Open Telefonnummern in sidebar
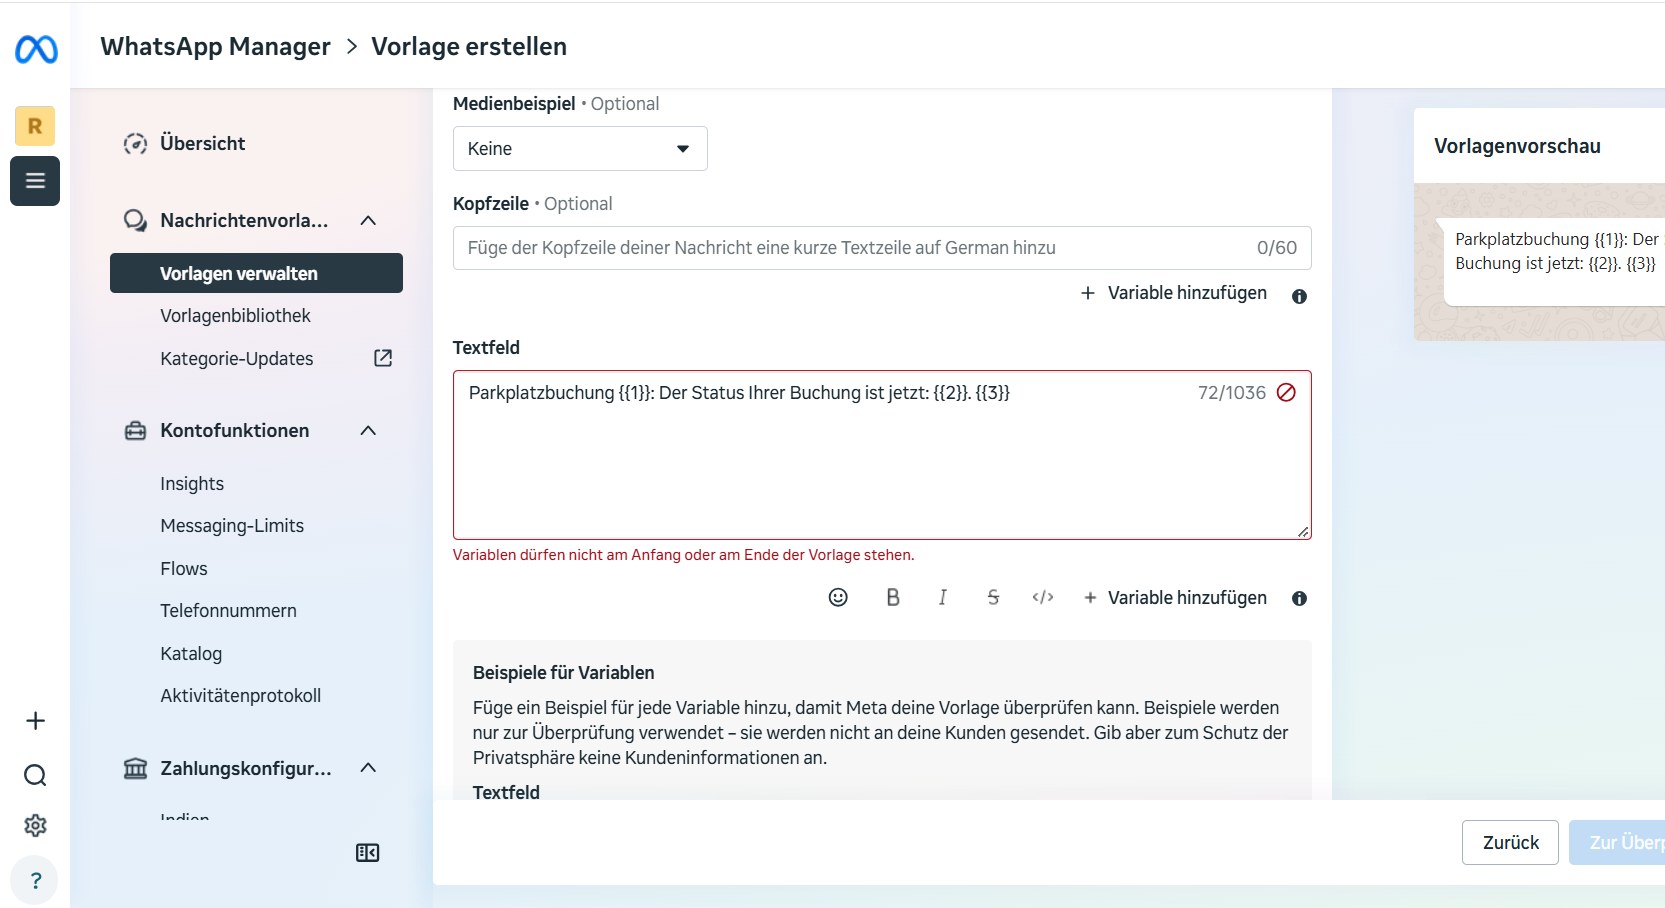Screen dimensions: 1665x908 pos(228,610)
